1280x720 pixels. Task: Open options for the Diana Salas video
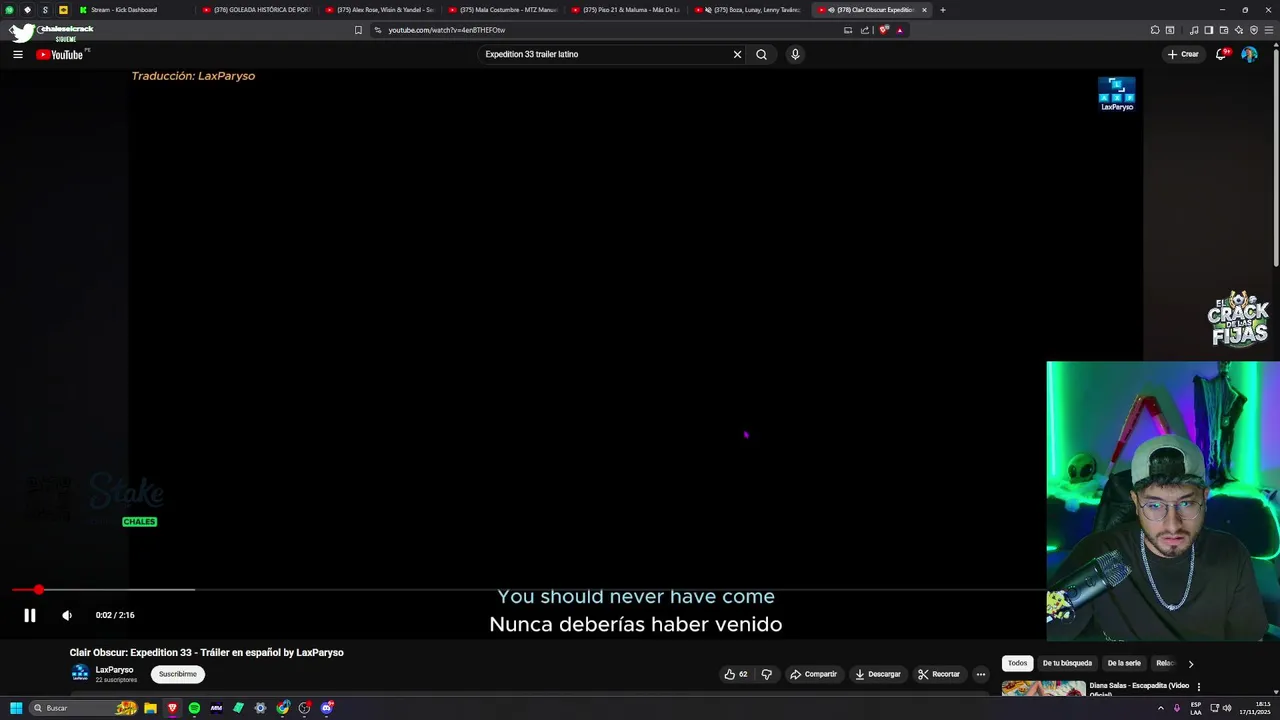tap(1199, 687)
